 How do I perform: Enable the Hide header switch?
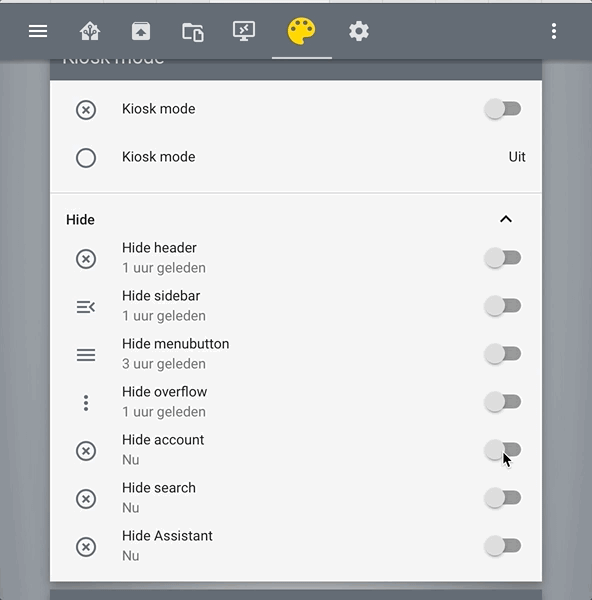[x=502, y=258]
